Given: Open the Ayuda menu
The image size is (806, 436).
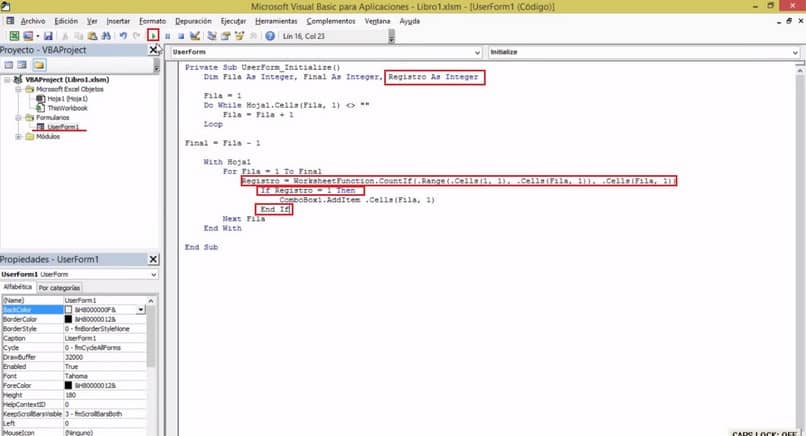Looking at the screenshot, I should [410, 21].
